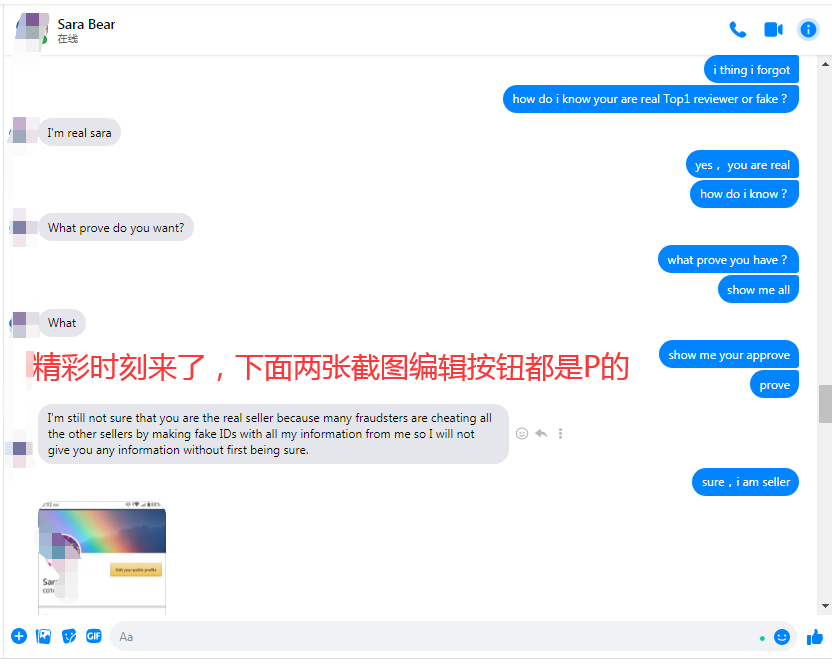Open the emoji picker in the message box

click(782, 637)
